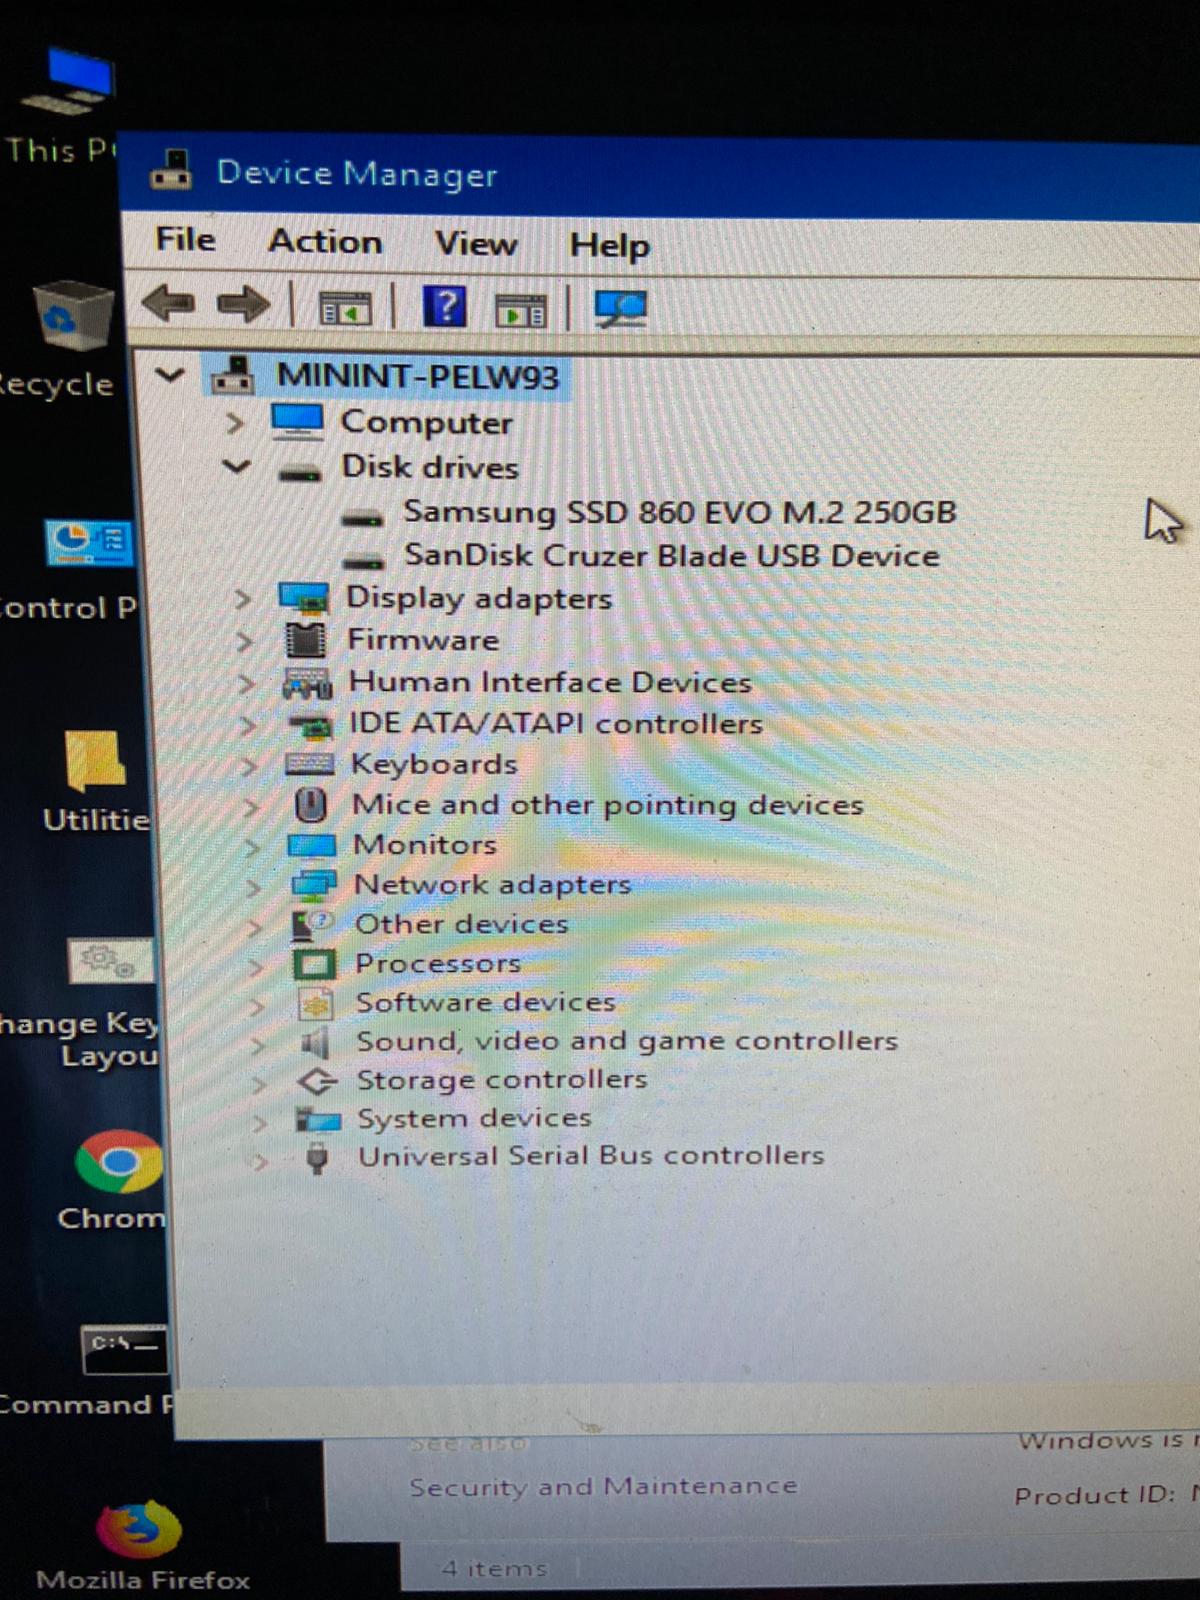1200x1600 pixels.
Task: Expand the Monitors category arrow
Action: [x=253, y=847]
